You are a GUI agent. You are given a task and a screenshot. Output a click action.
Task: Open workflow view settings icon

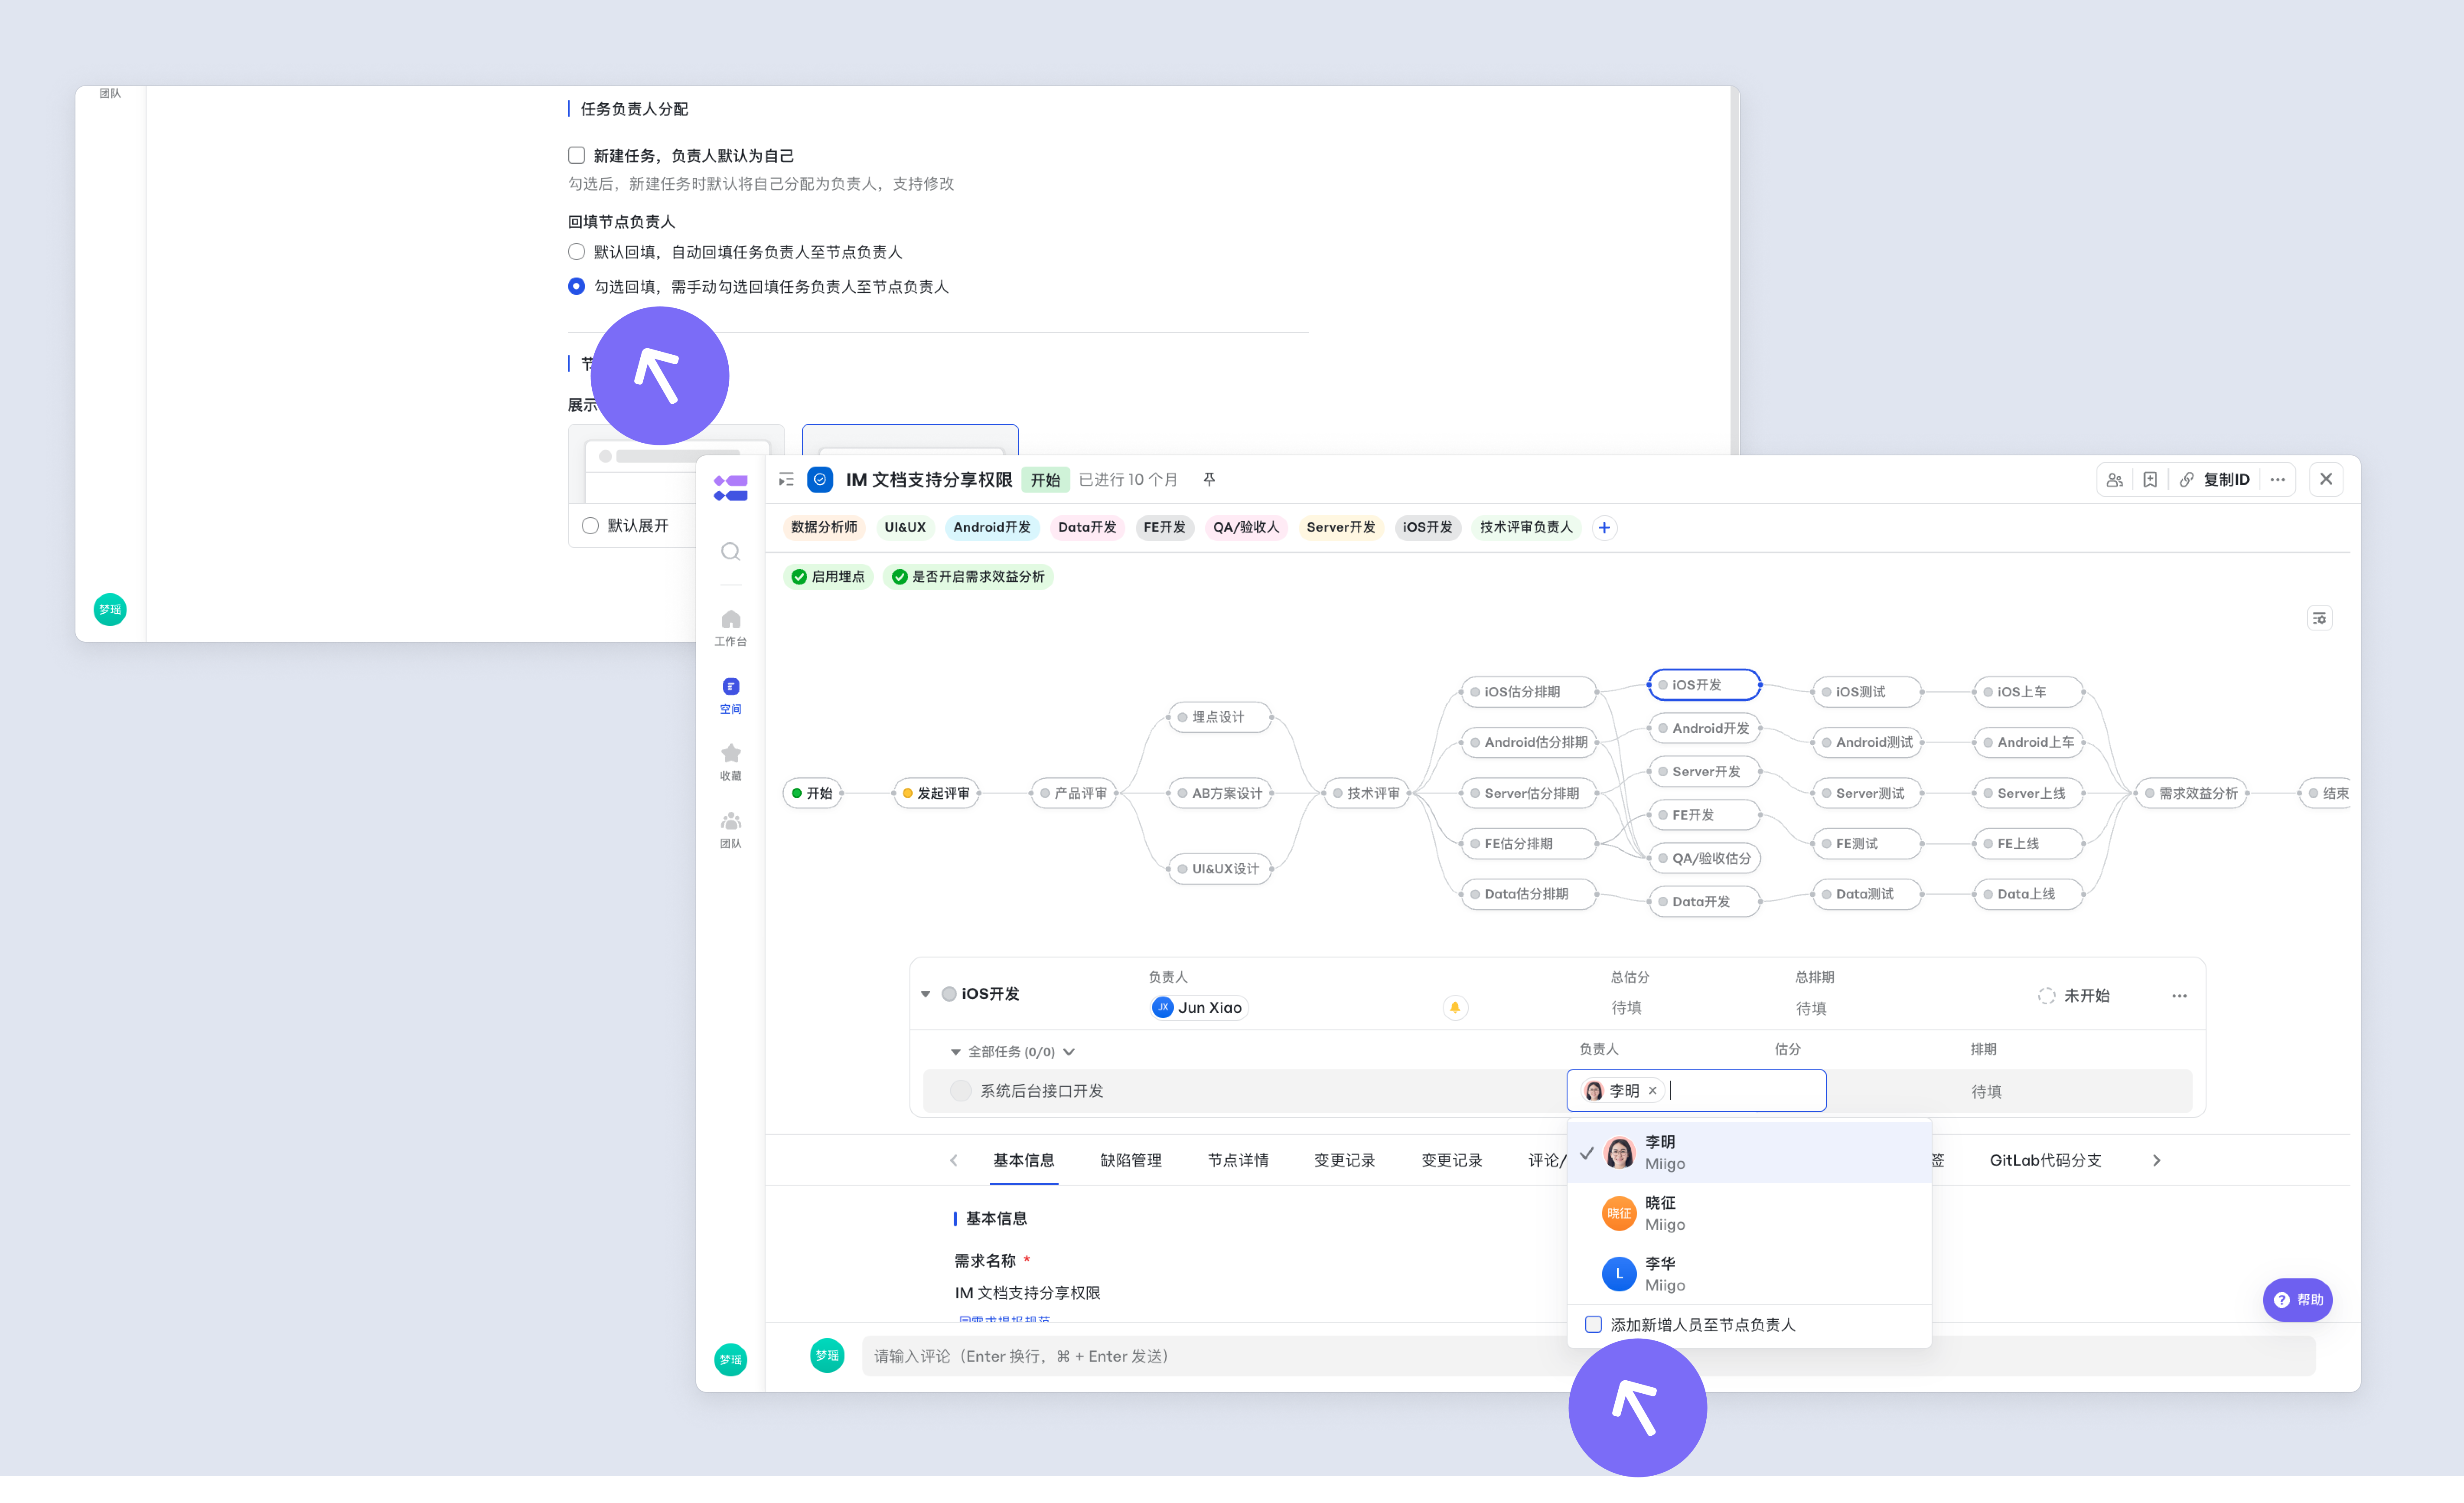tap(2320, 619)
